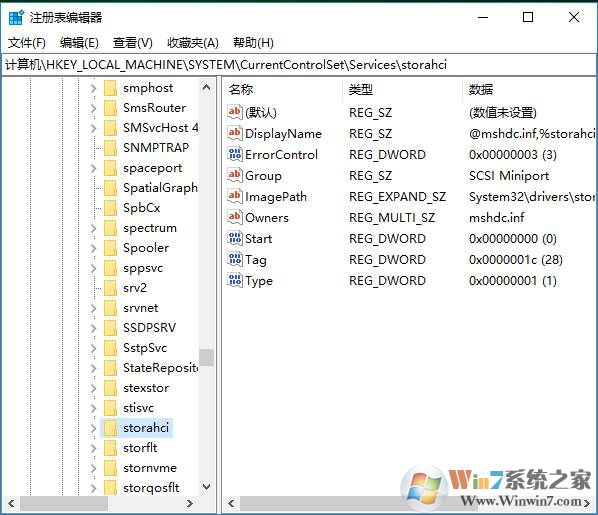Click values pane horizontal scroll left arrow
598x515 pixels.
coord(231,504)
